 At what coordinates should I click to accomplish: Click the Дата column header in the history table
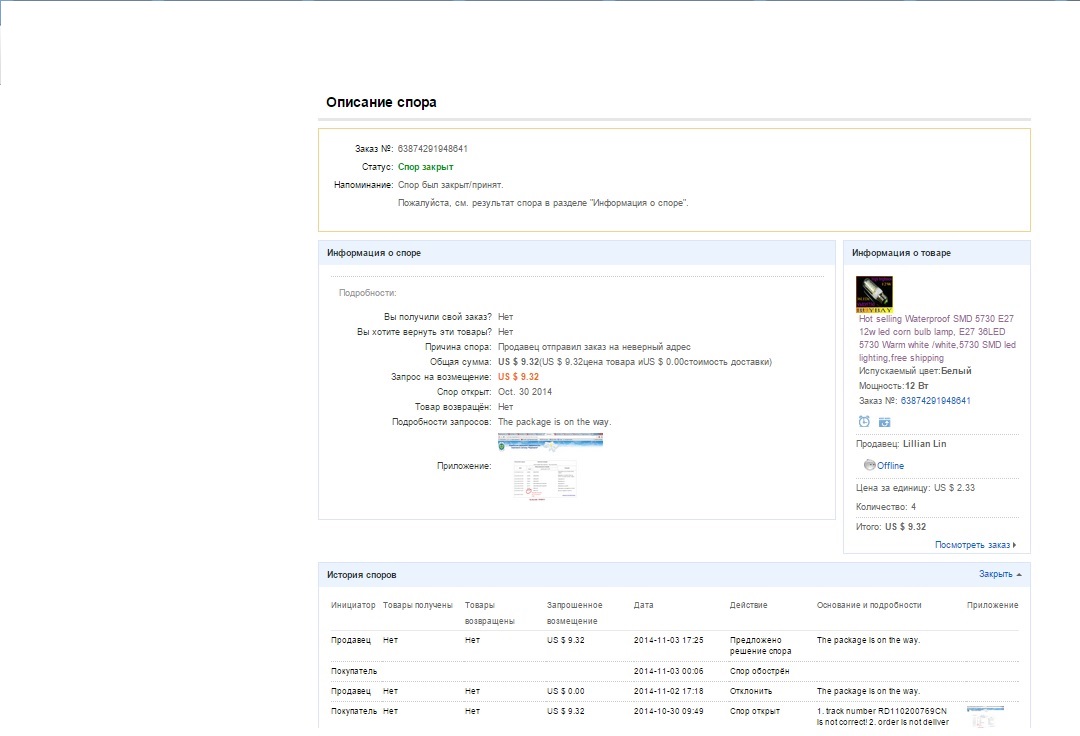[x=644, y=605]
